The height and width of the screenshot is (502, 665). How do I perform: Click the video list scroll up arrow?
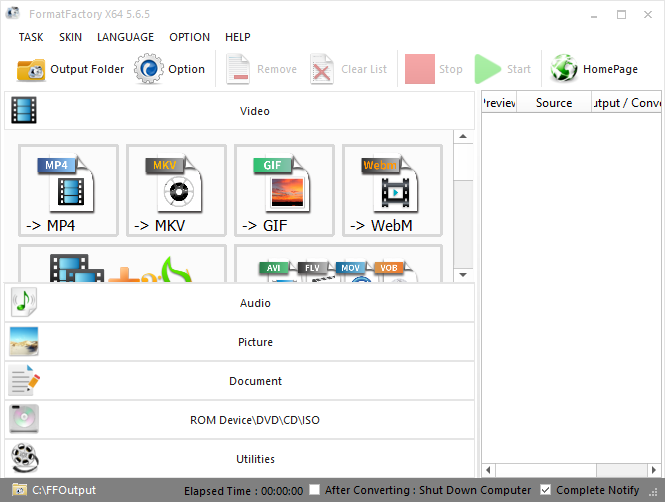pos(463,137)
